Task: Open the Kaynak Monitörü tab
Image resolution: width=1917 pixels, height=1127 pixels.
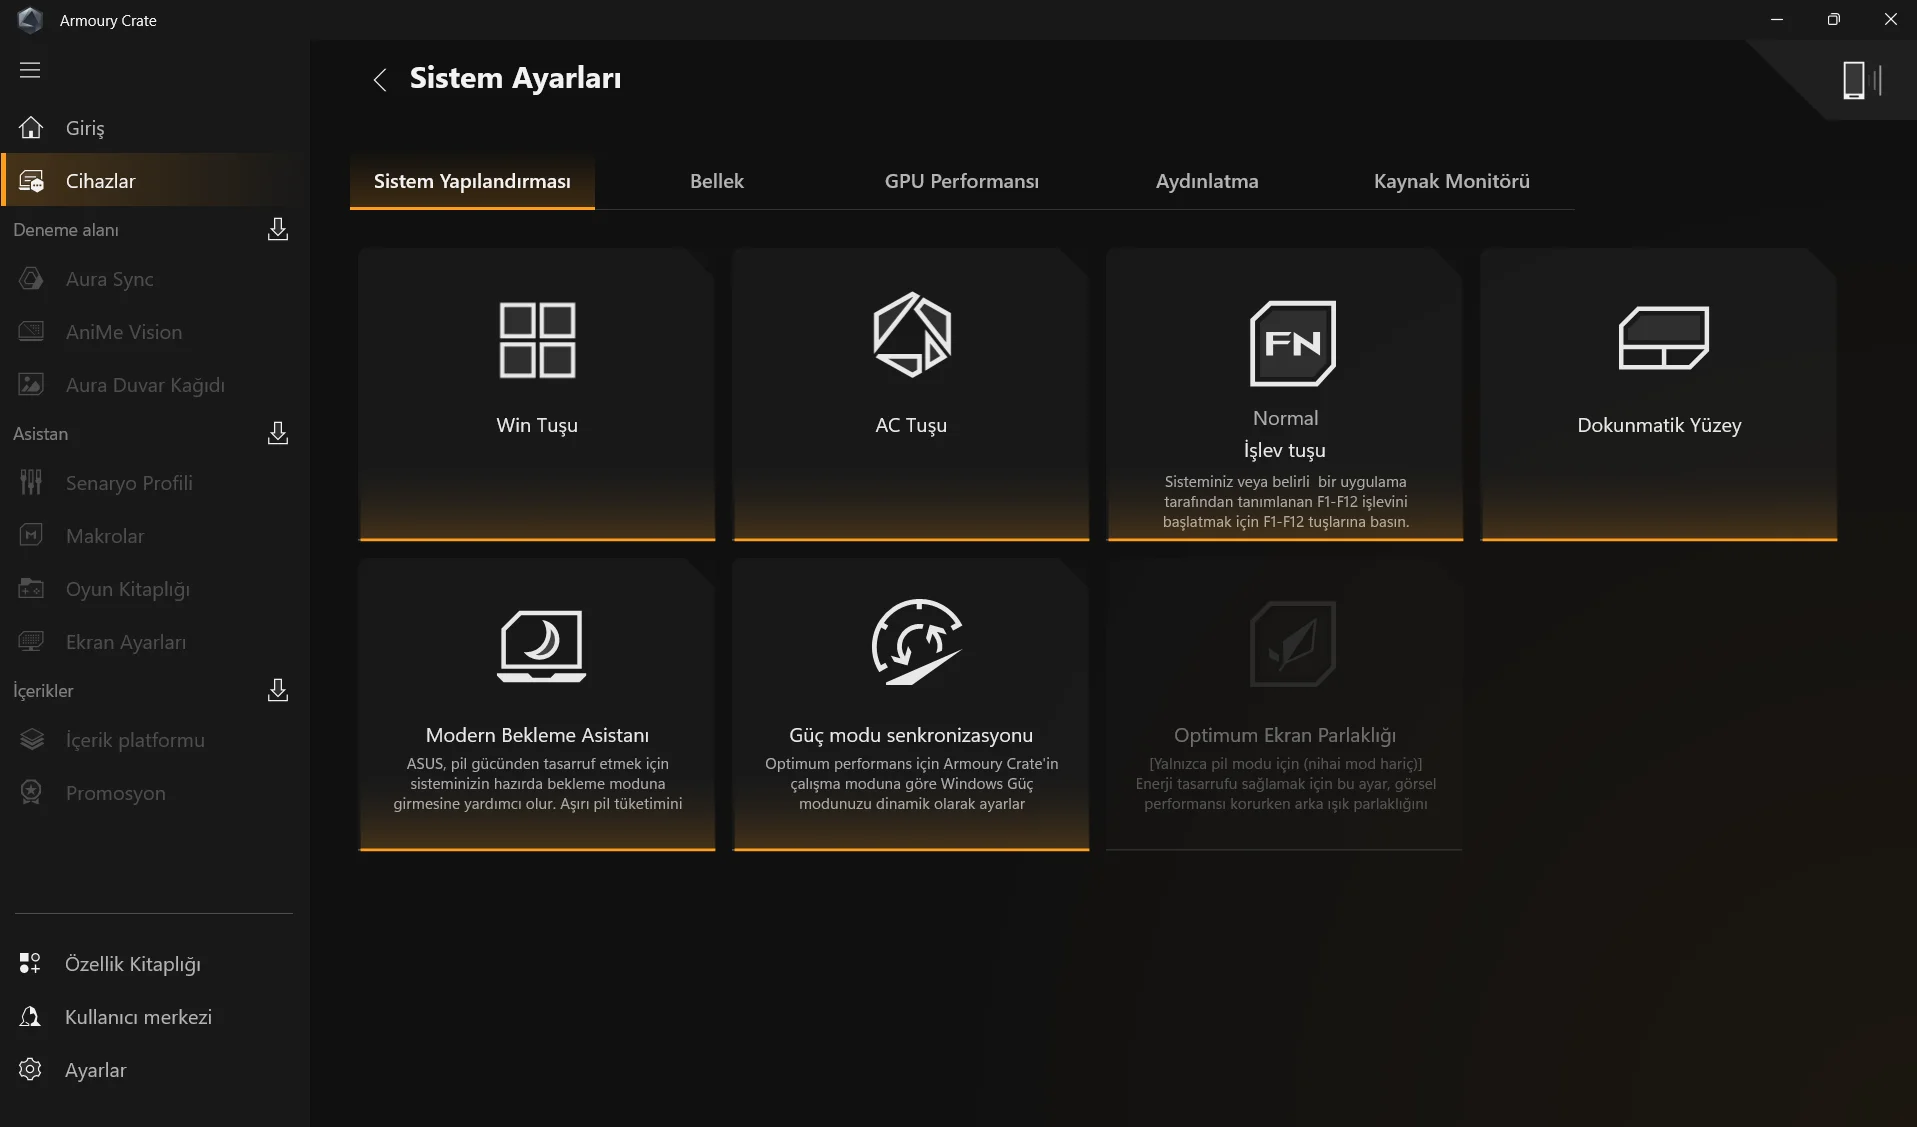Action: 1452,181
